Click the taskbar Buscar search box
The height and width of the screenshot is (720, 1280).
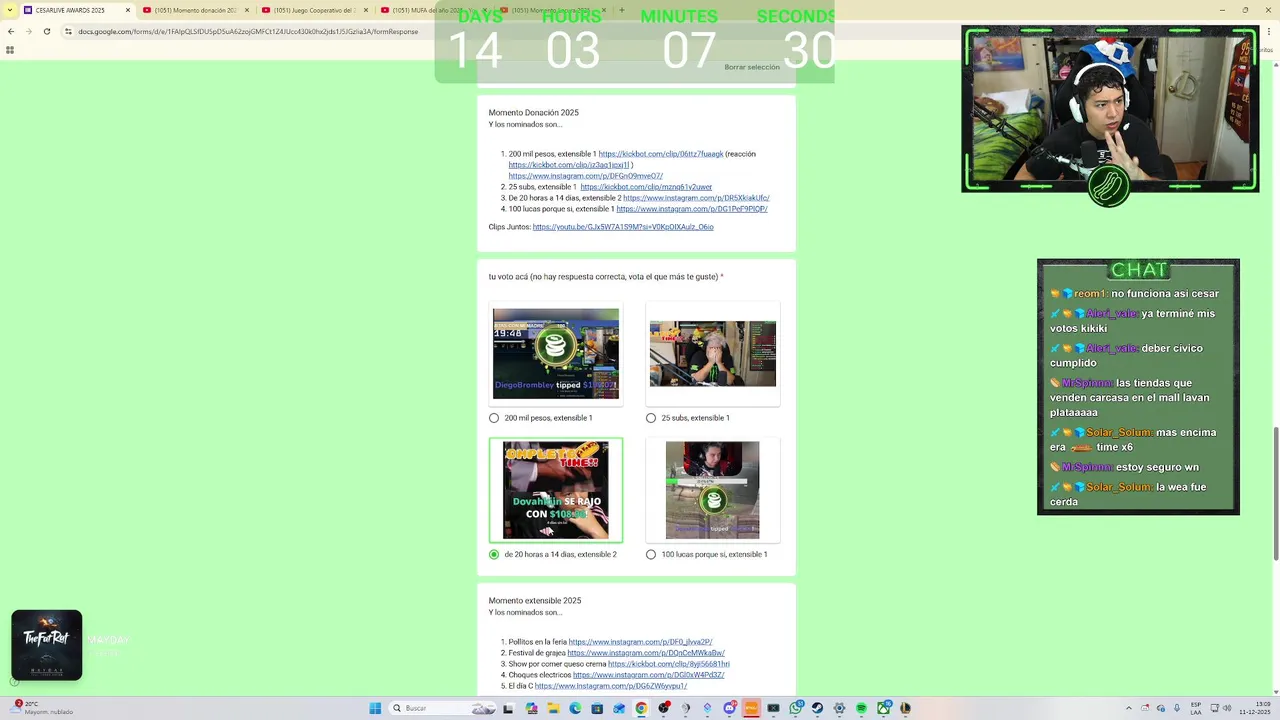pyautogui.click(x=443, y=708)
